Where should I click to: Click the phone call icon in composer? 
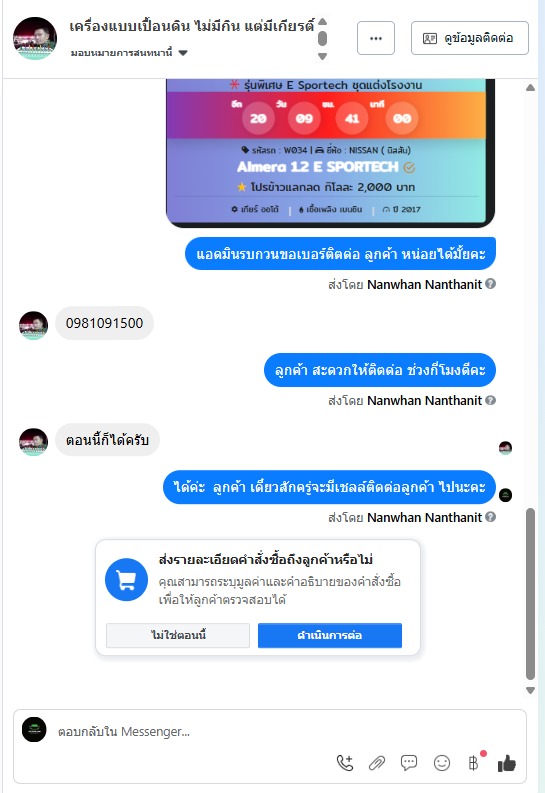coord(345,763)
